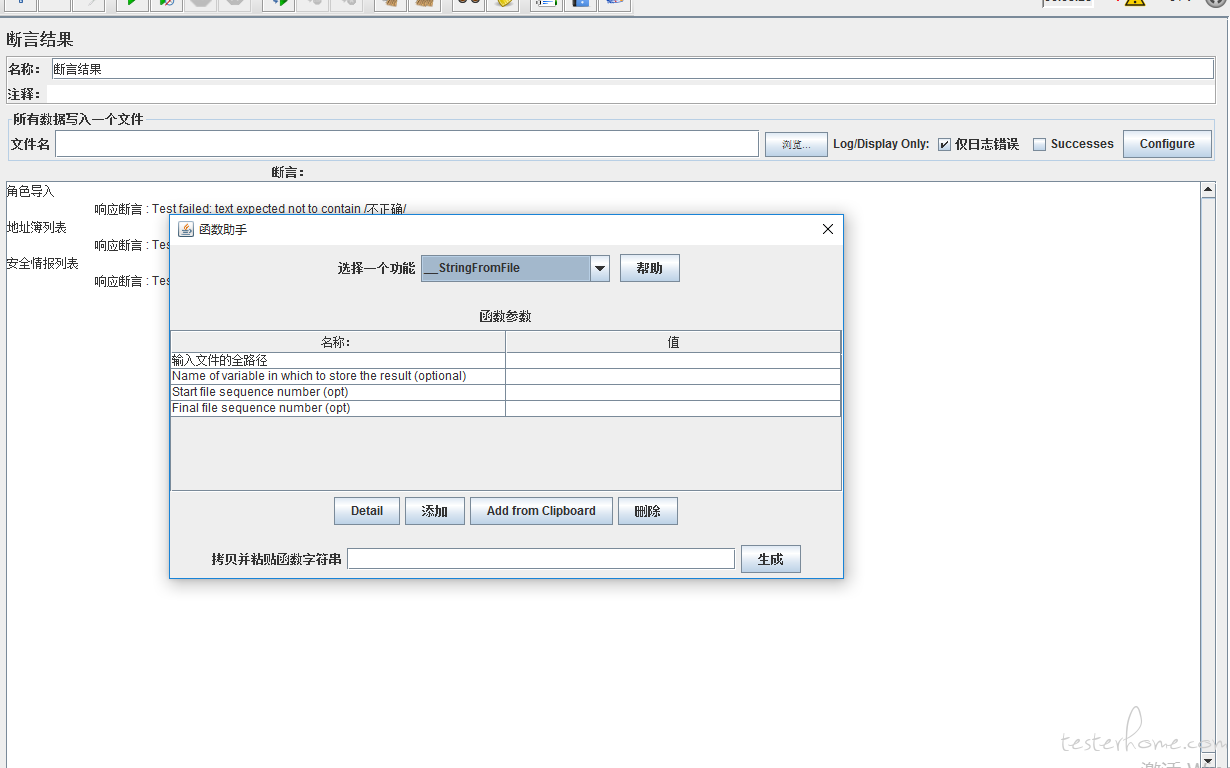Click the Detail button
This screenshot has height=768, width=1230.
367,511
